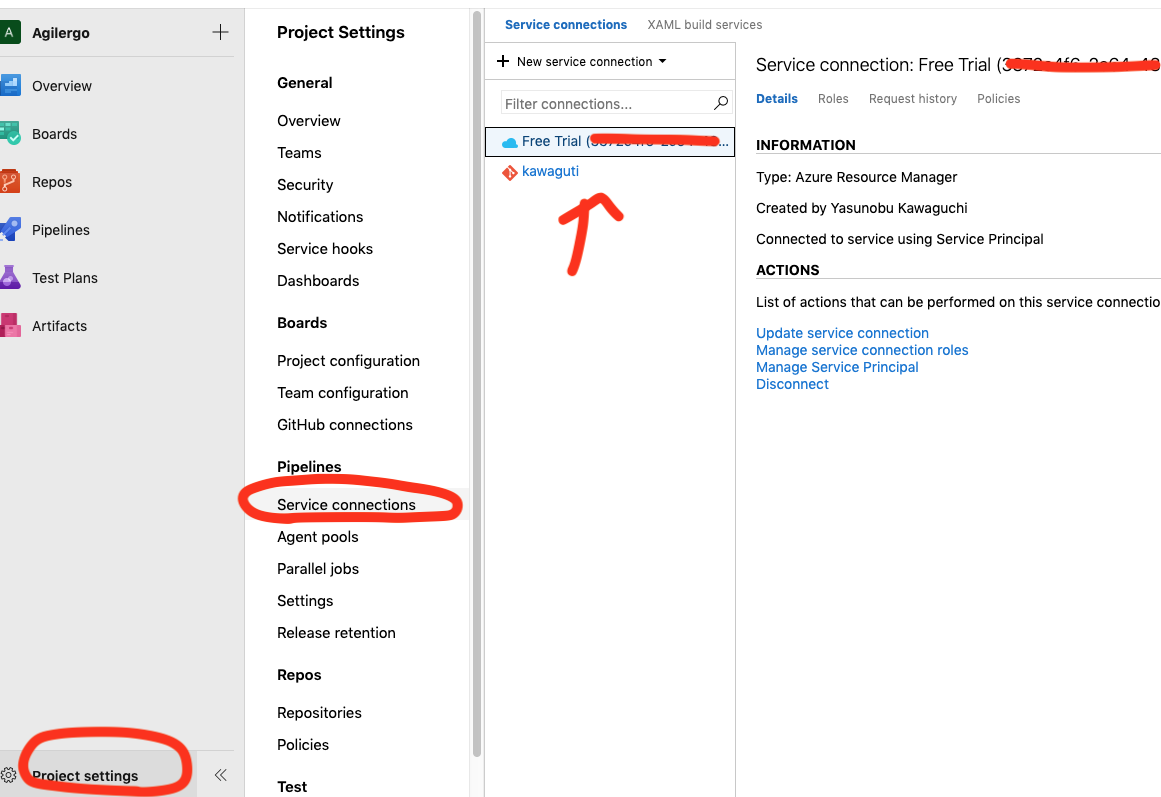Go to Overview in left navigation
The image size is (1161, 797).
point(61,86)
